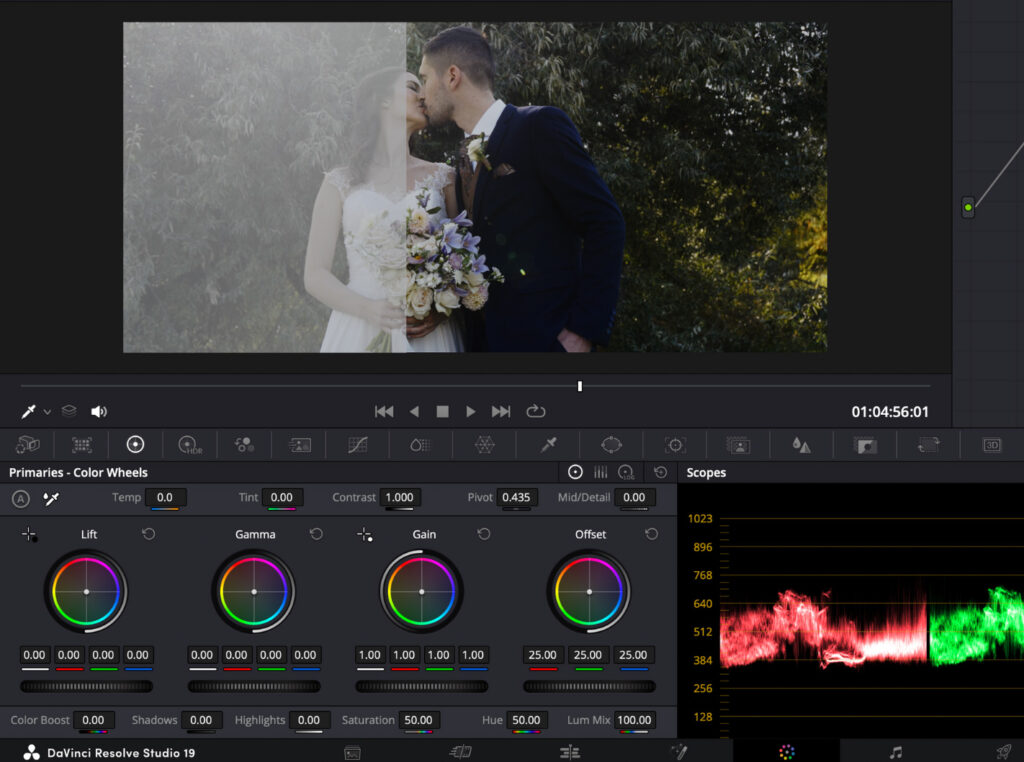This screenshot has height=762, width=1024.
Task: Open the Tracker palette icon
Action: pos(675,445)
